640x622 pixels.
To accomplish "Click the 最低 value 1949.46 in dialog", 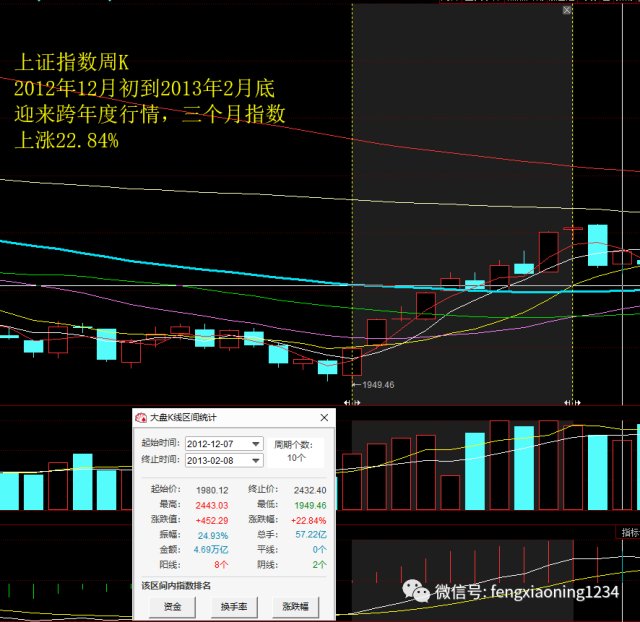I will click(x=310, y=505).
